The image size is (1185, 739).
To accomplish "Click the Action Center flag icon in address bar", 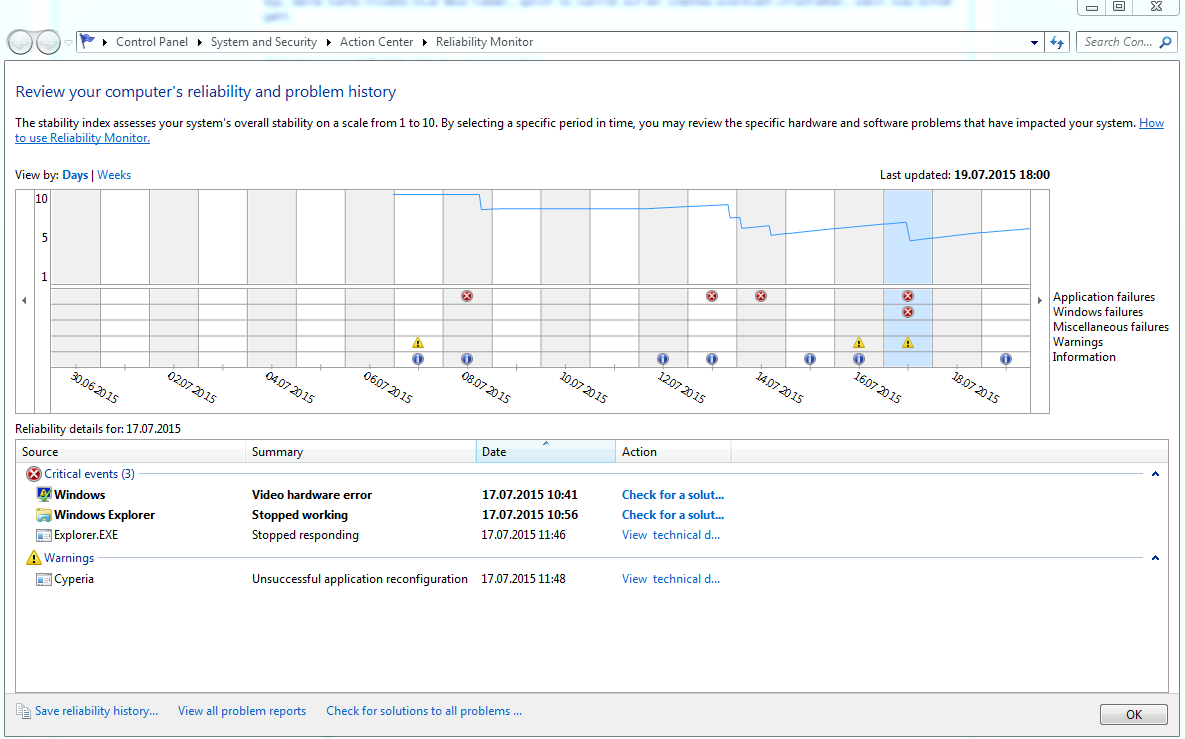I will [88, 42].
